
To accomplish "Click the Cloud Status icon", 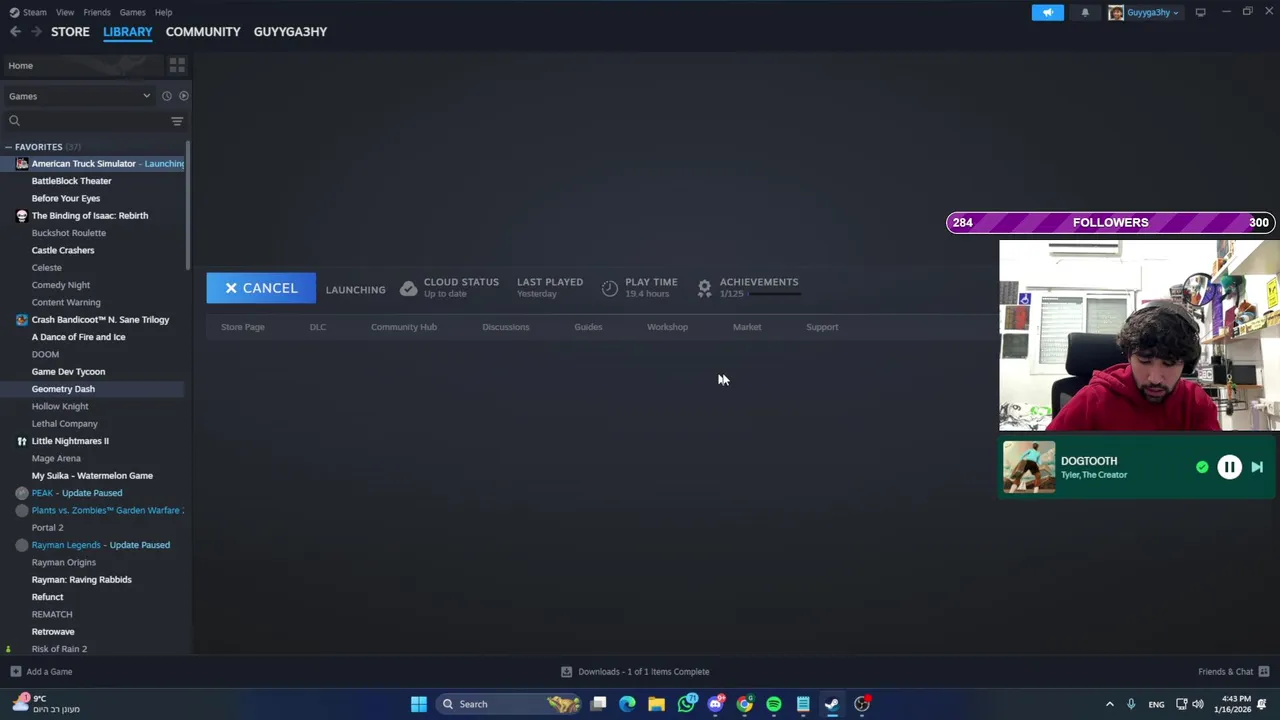I will [x=408, y=288].
